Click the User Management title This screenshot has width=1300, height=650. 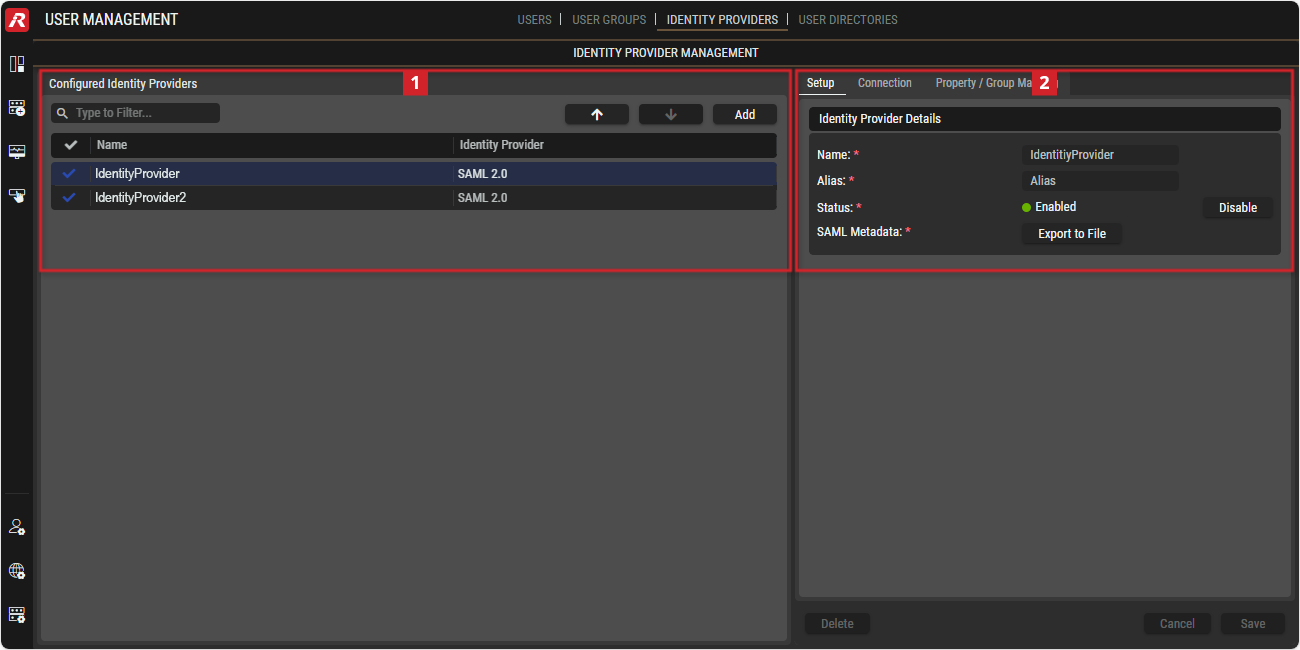(111, 19)
